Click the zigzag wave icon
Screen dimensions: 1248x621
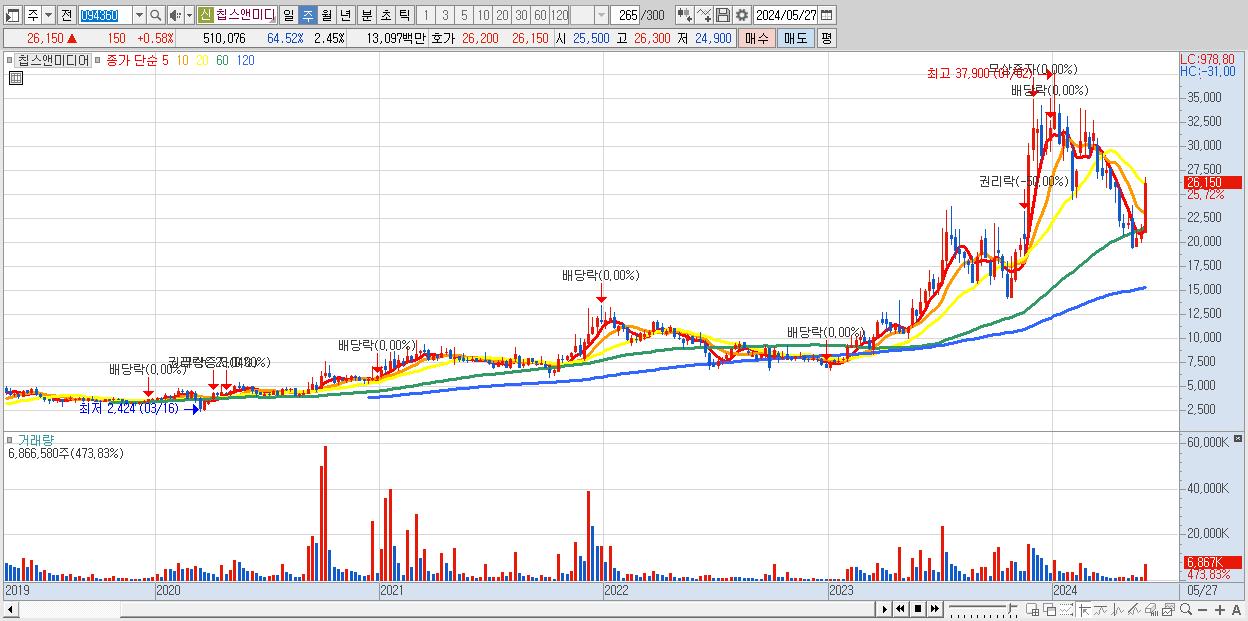tap(1118, 610)
